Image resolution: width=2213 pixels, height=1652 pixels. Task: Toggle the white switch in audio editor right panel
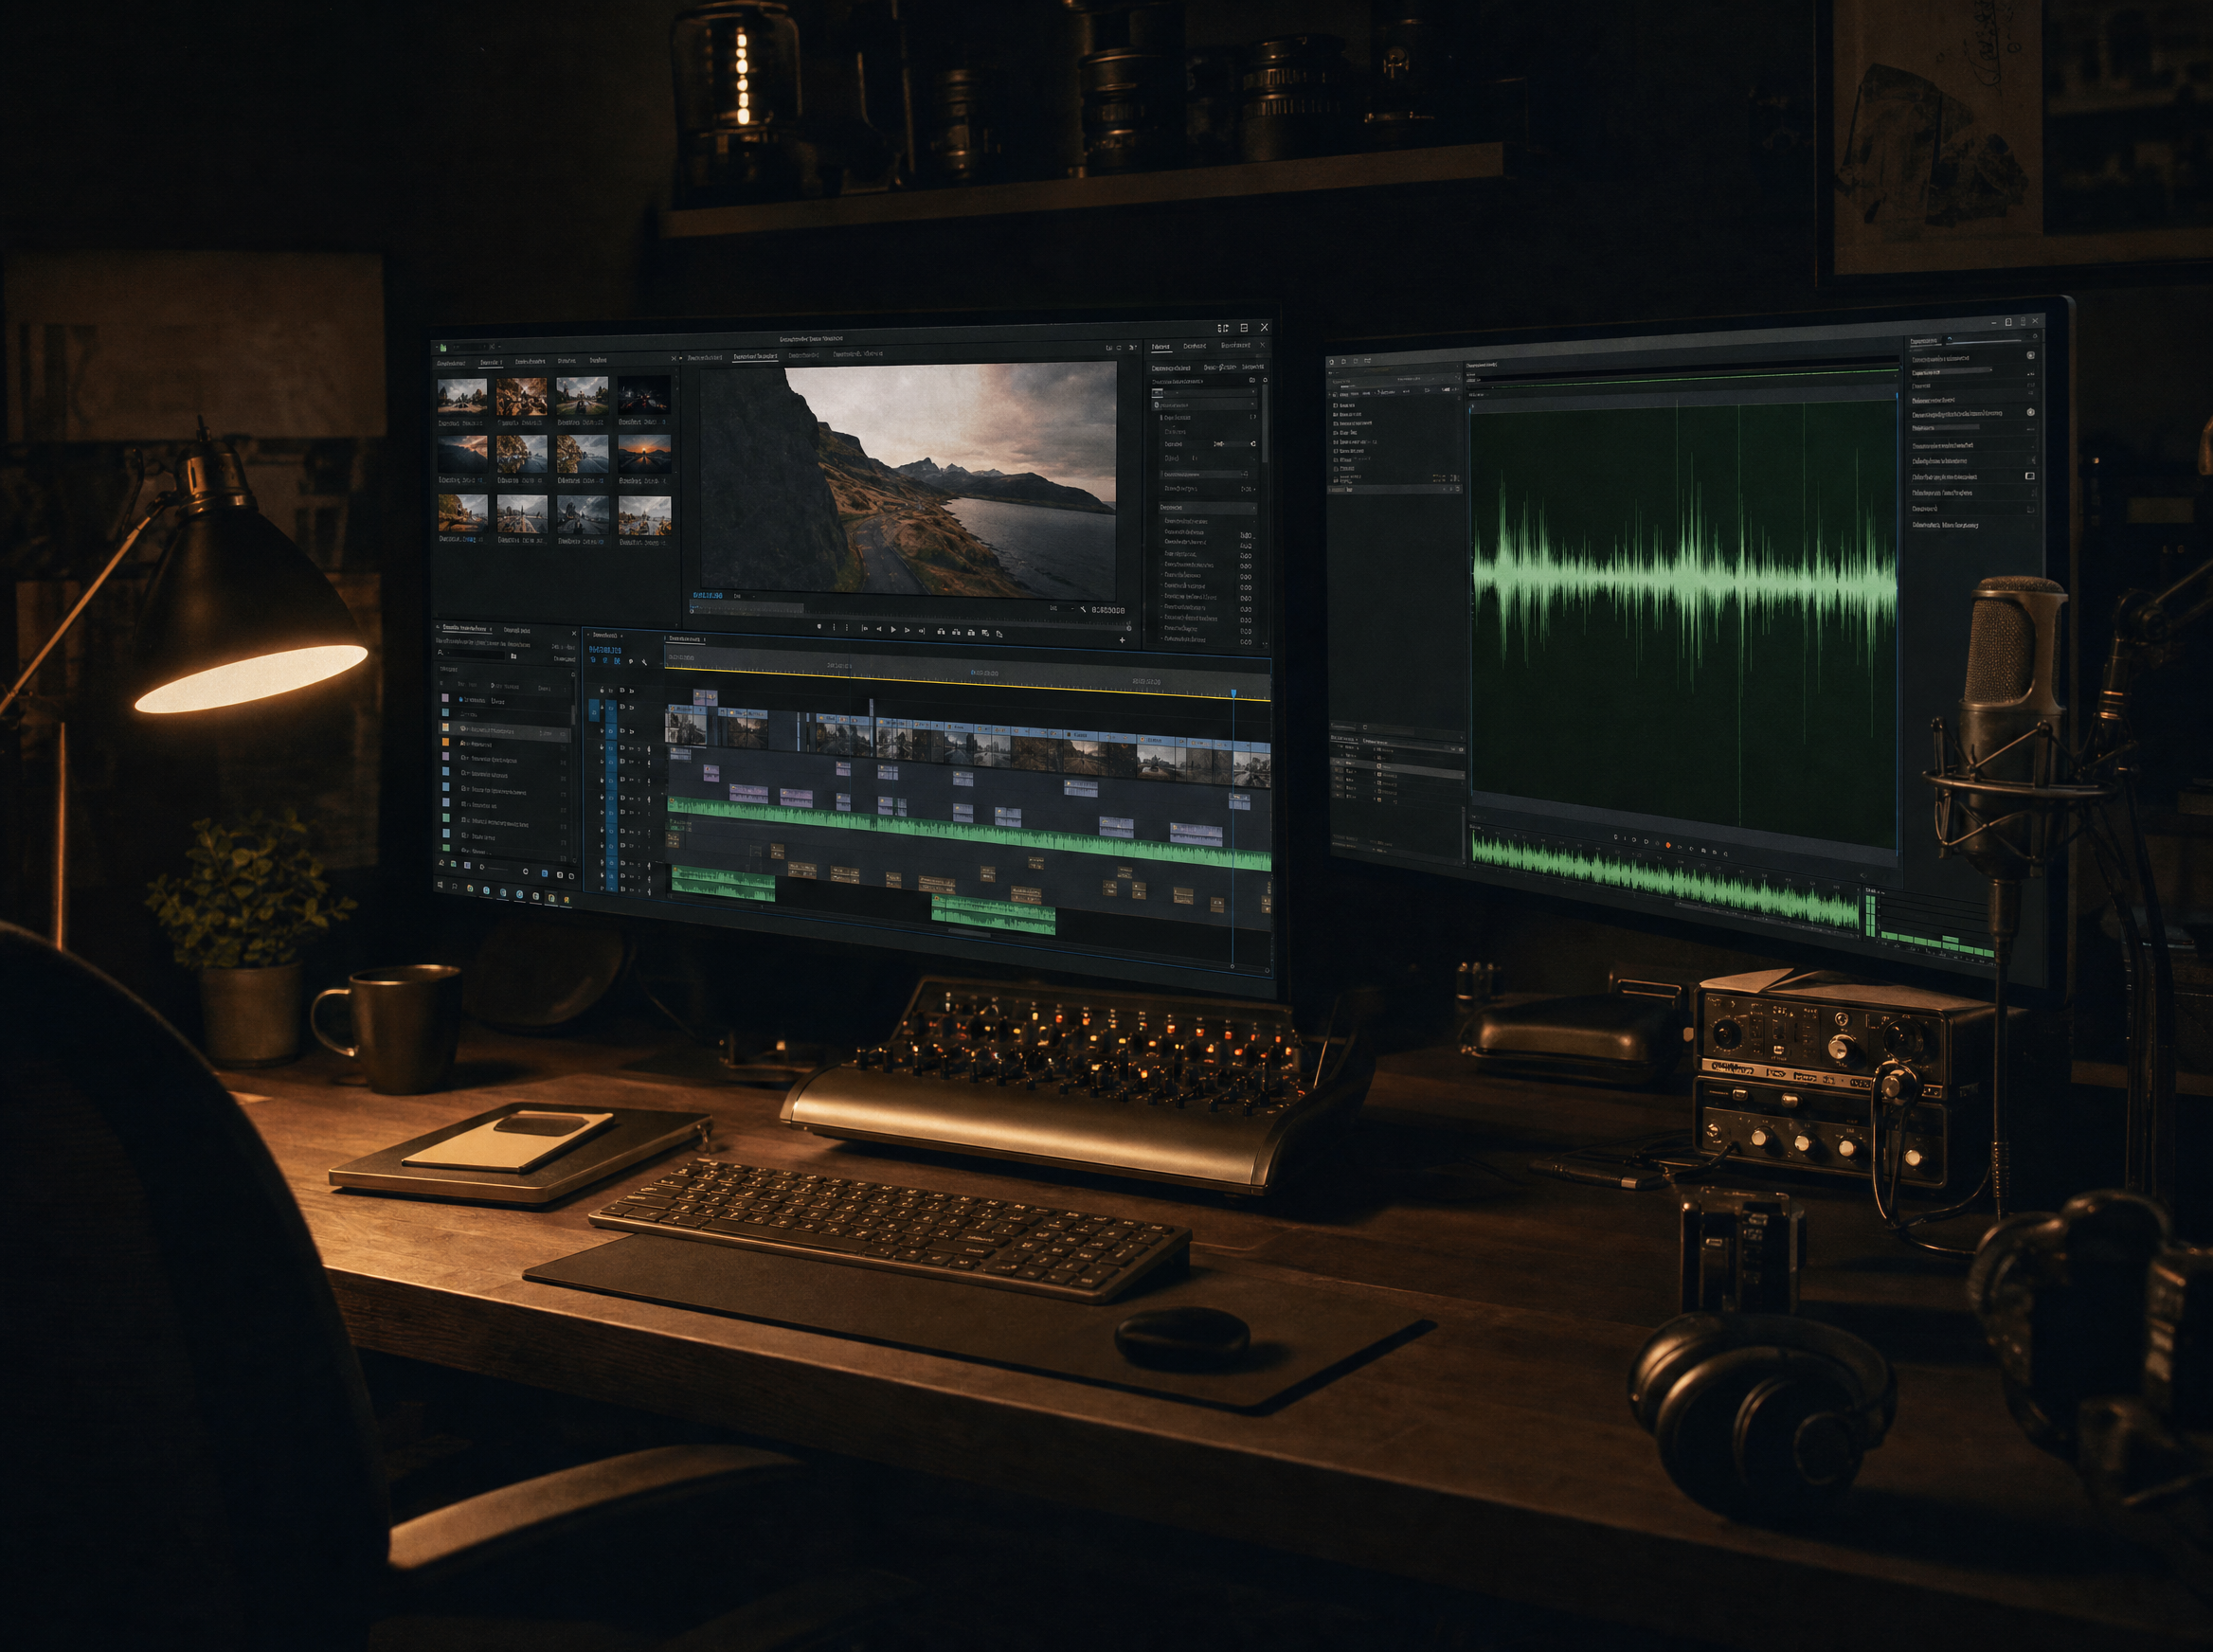pyautogui.click(x=2031, y=477)
